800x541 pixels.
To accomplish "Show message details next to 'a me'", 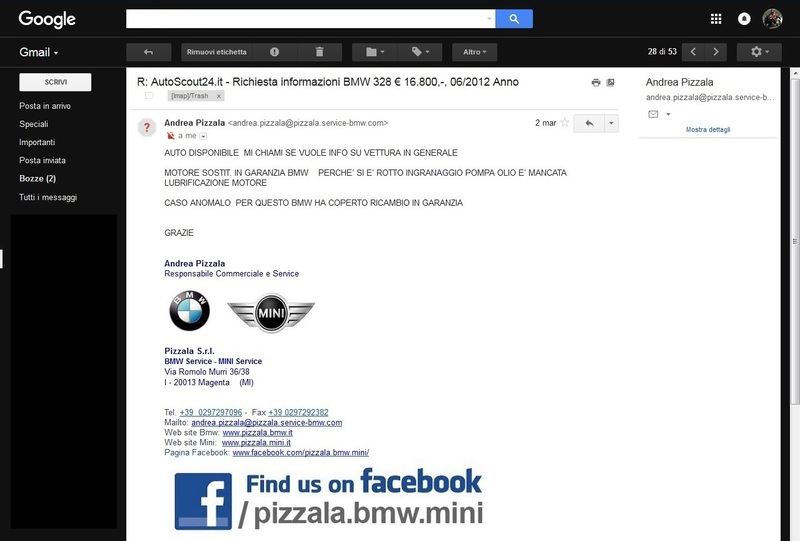I will (203, 136).
